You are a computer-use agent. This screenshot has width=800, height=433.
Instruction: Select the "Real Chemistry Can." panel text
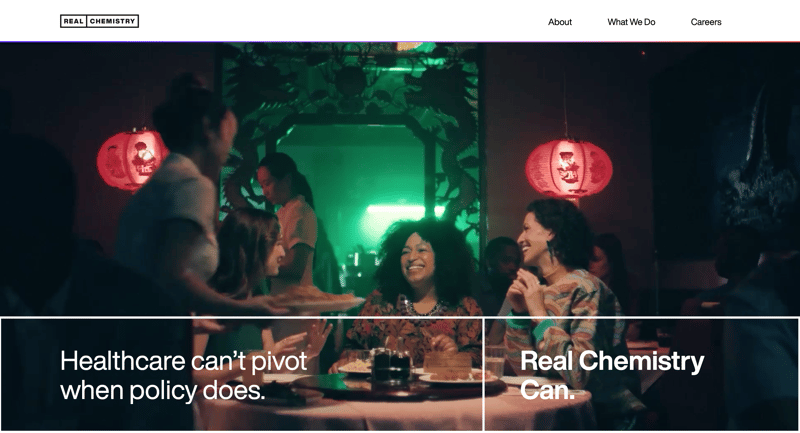(612, 375)
